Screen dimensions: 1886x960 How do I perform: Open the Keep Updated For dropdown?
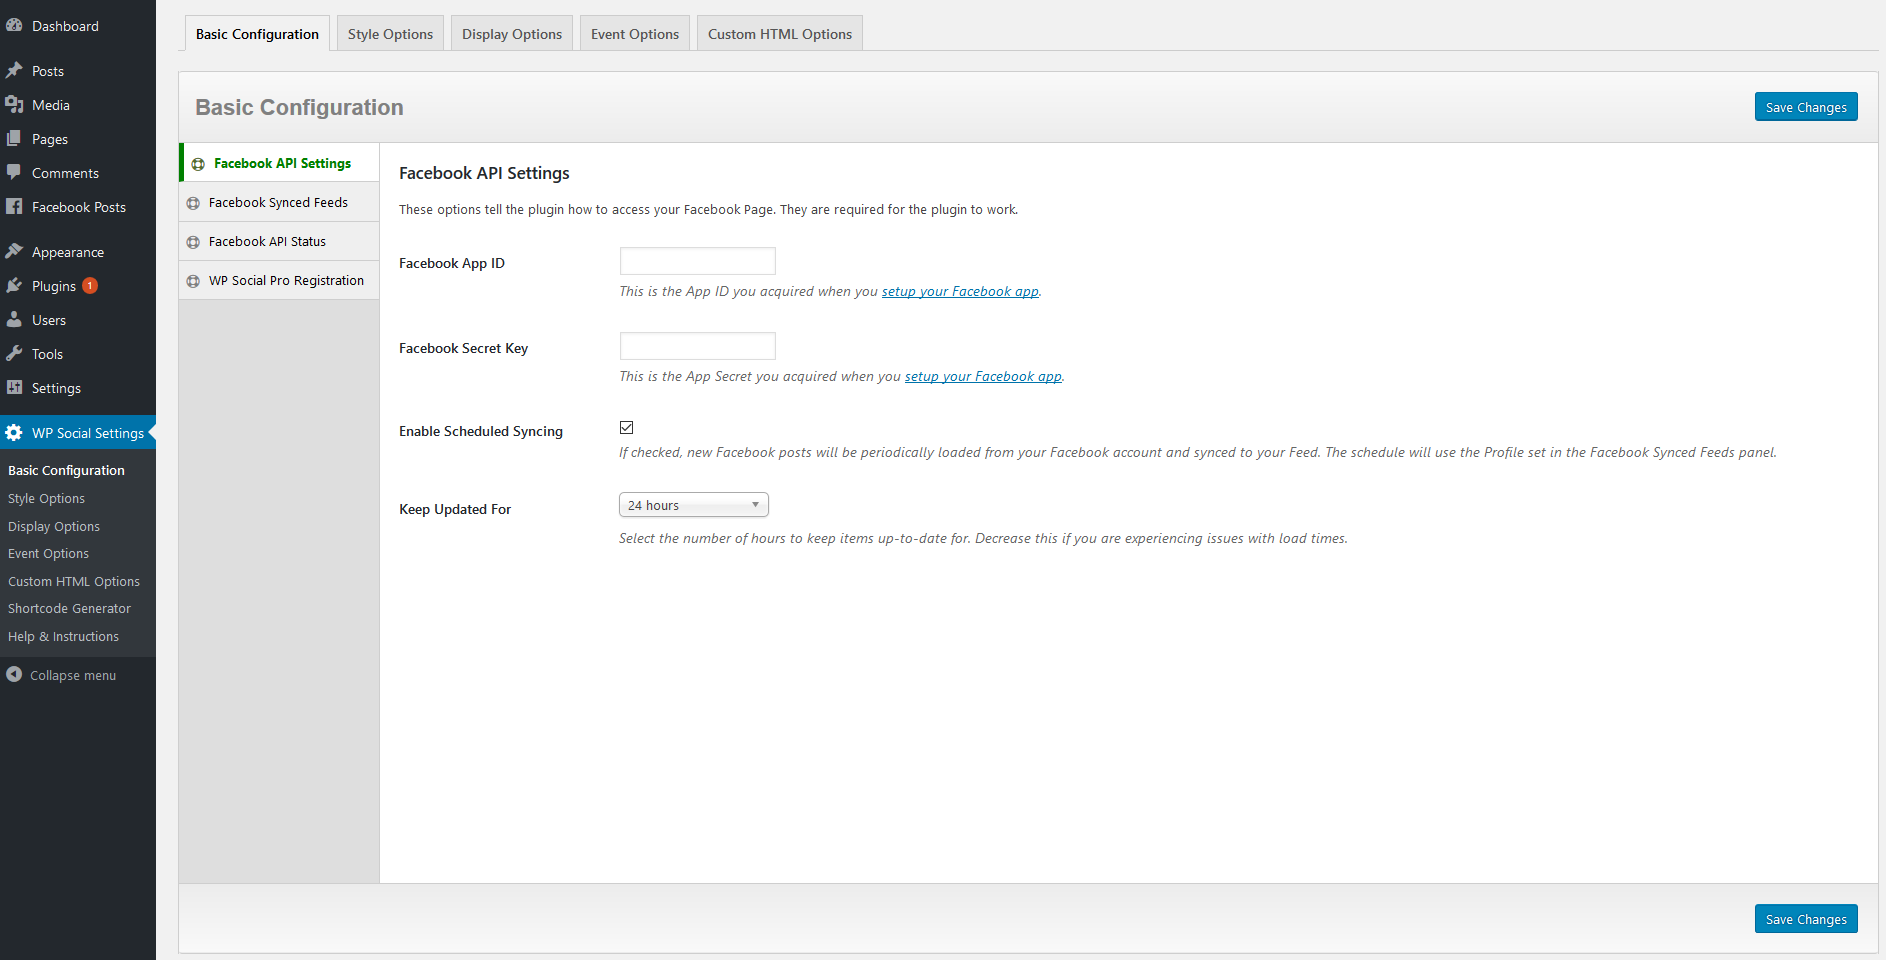pyautogui.click(x=693, y=505)
